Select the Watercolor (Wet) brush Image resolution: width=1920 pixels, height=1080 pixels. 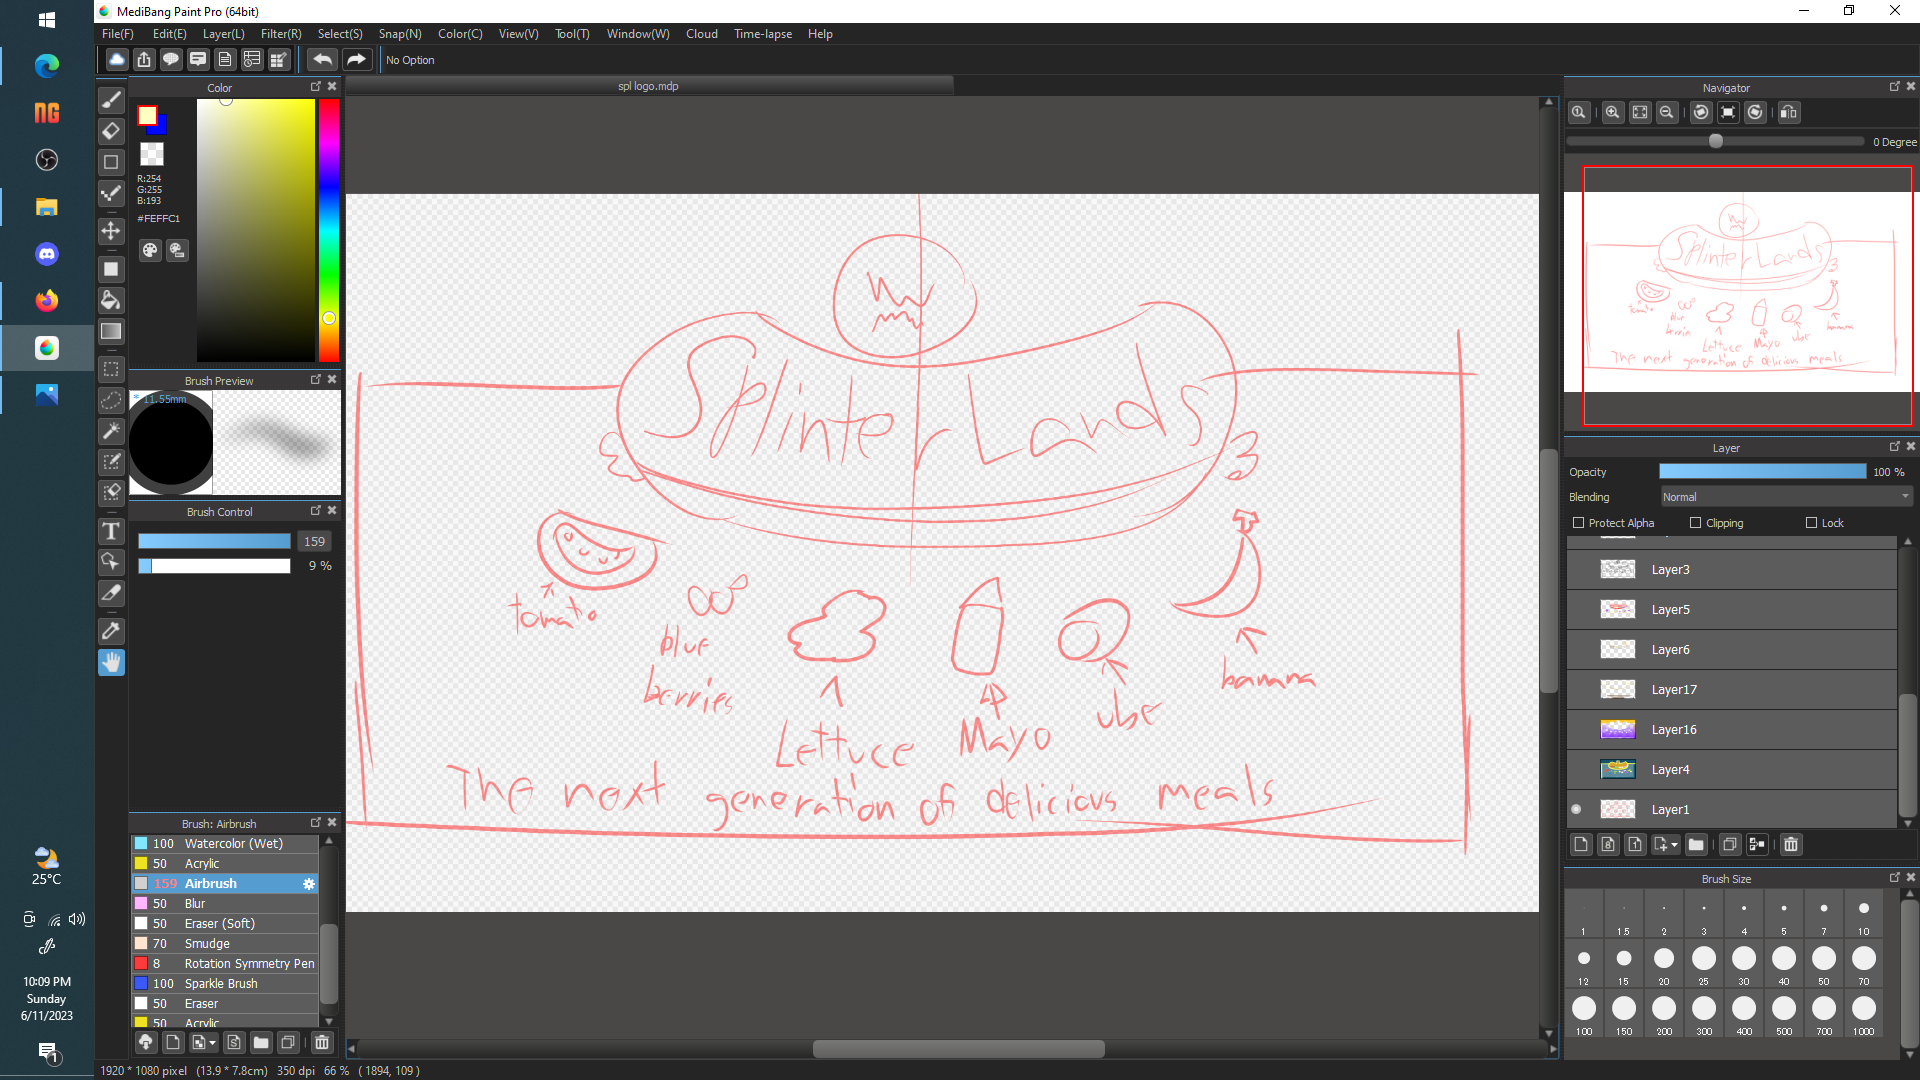225,844
